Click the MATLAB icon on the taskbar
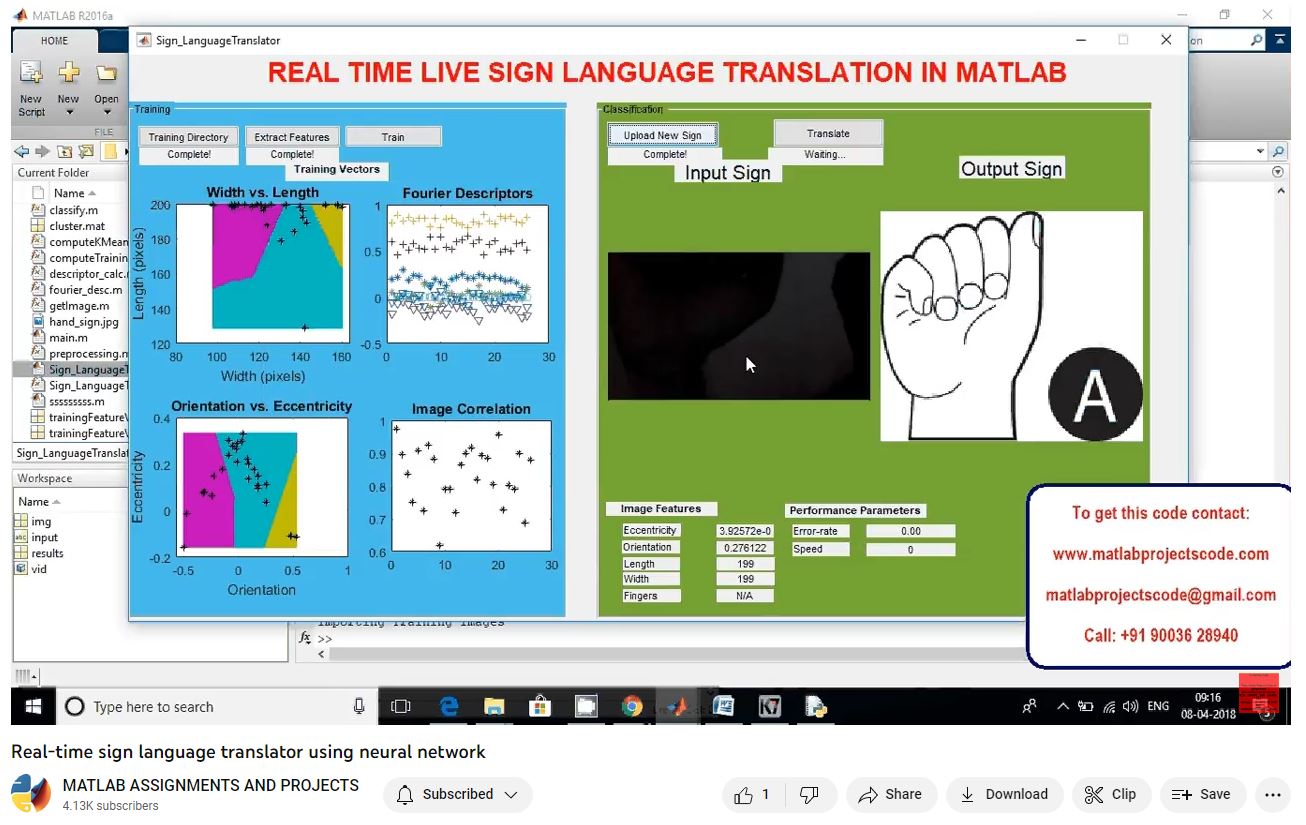 pyautogui.click(x=678, y=706)
